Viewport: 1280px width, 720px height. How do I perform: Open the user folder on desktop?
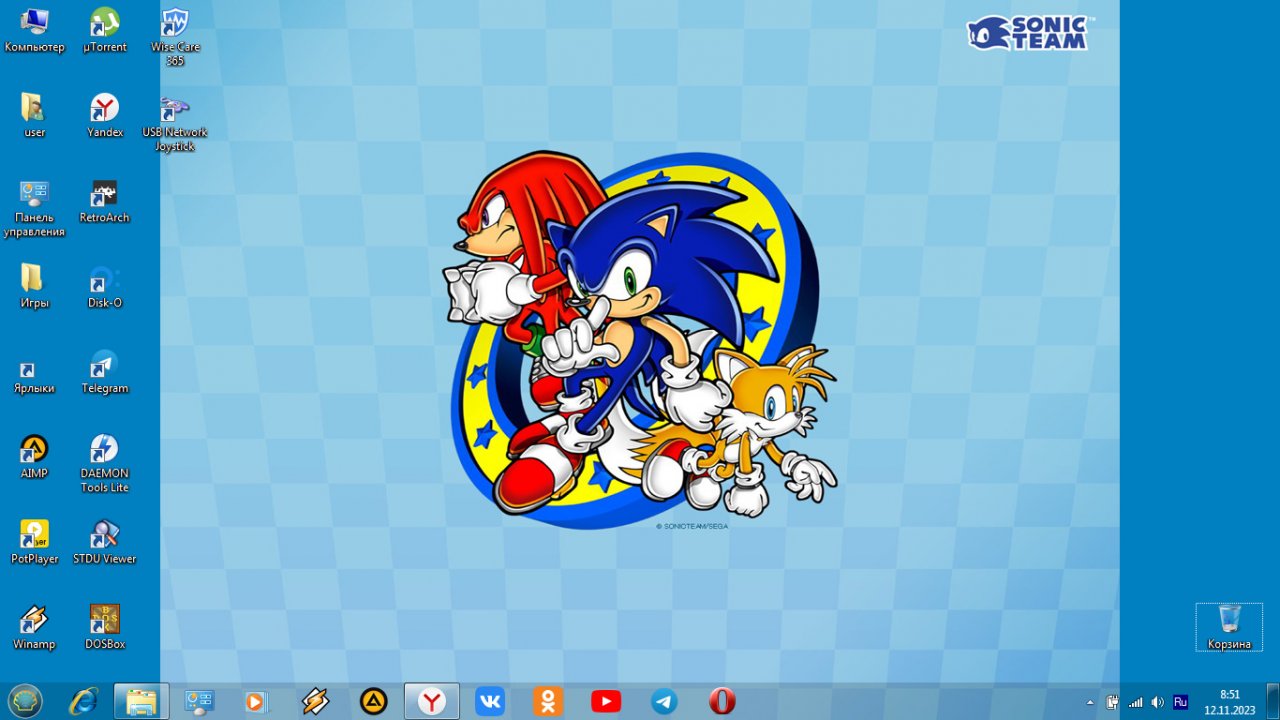coord(34,116)
